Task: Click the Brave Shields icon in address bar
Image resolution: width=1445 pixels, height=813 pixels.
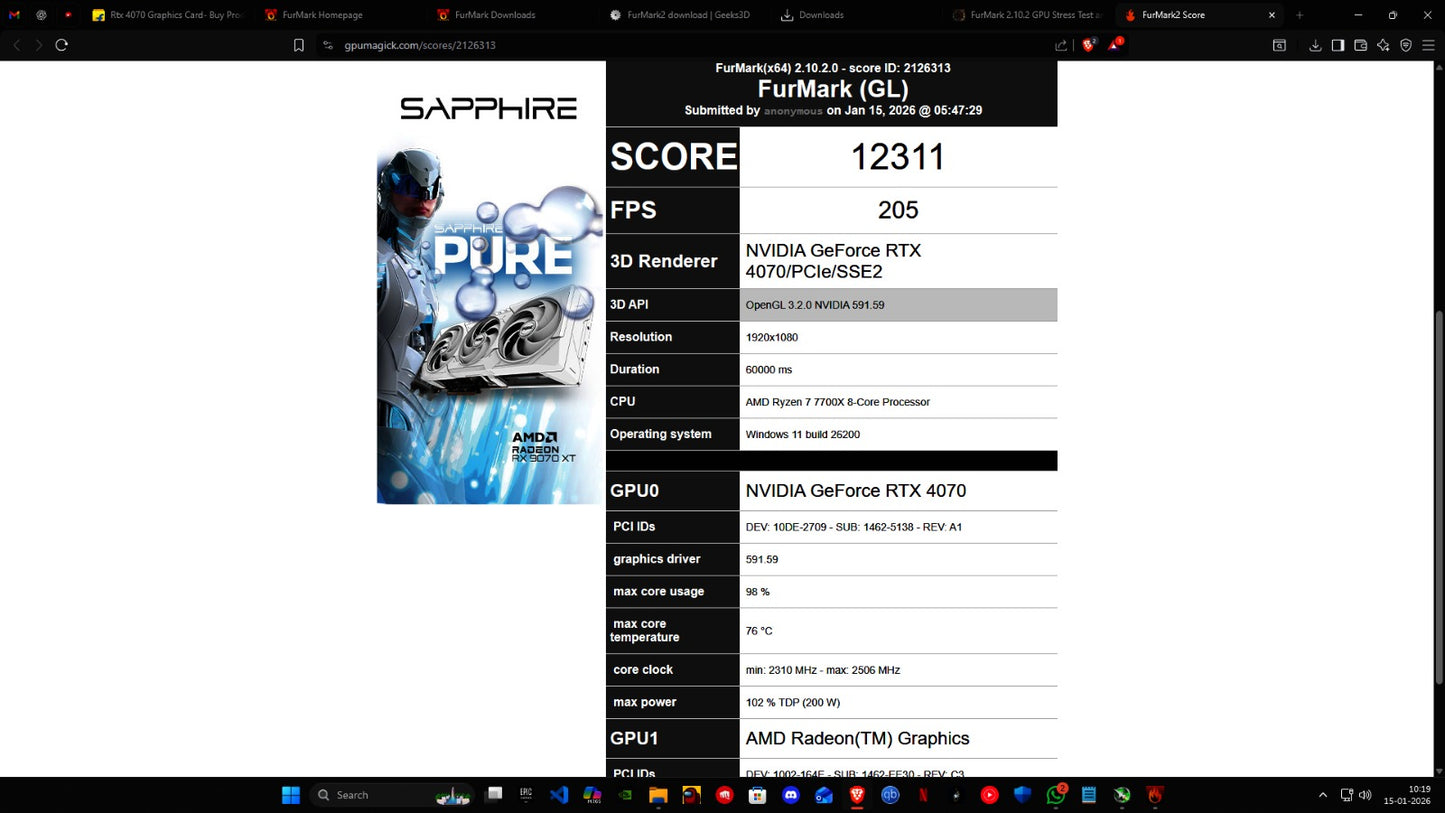Action: pos(1089,45)
